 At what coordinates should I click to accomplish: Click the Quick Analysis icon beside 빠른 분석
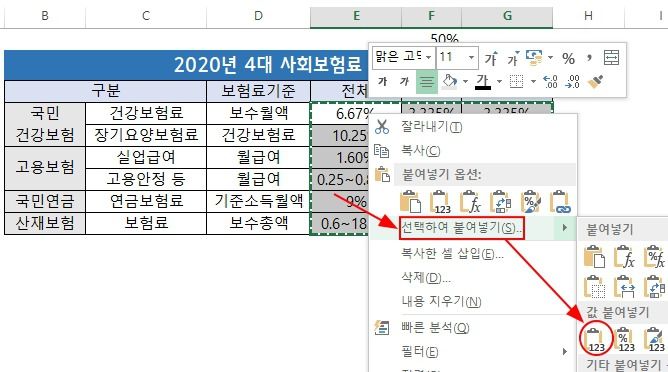(x=382, y=328)
